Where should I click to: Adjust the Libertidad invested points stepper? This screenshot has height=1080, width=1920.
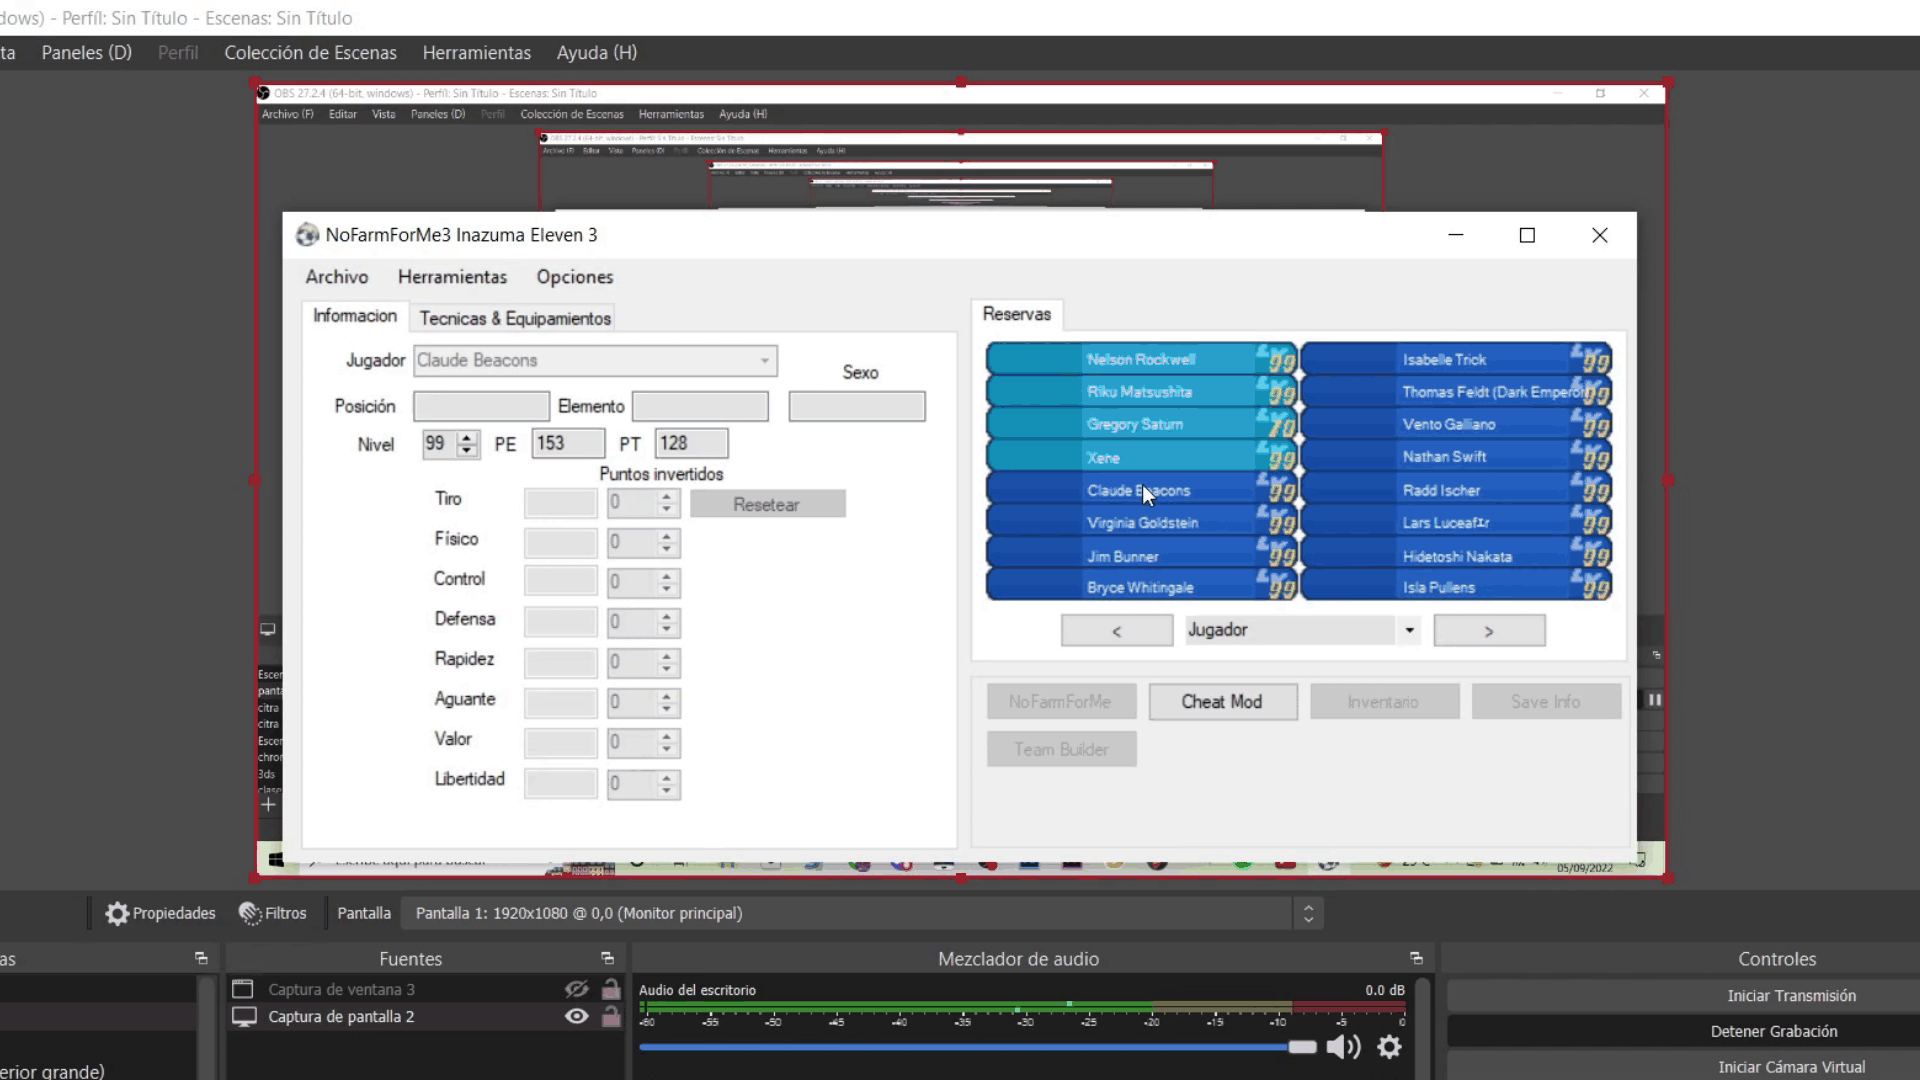(x=667, y=784)
